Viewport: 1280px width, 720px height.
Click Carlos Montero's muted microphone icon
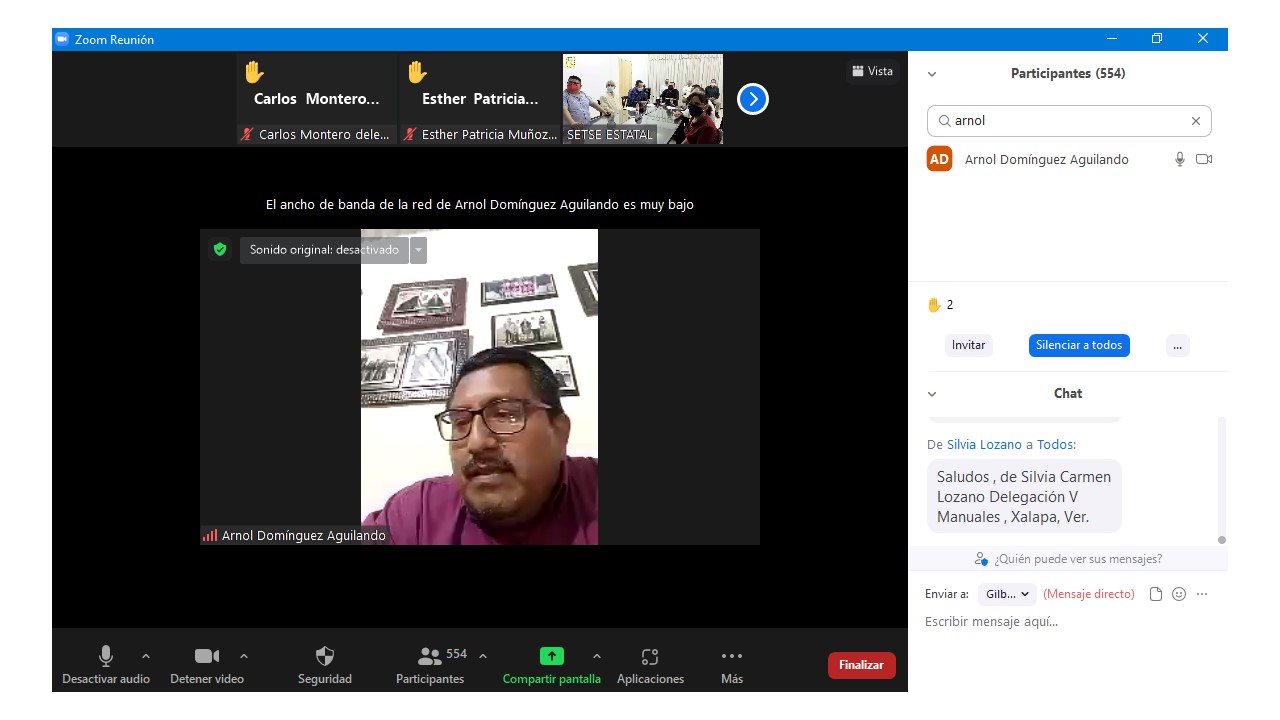coord(247,134)
